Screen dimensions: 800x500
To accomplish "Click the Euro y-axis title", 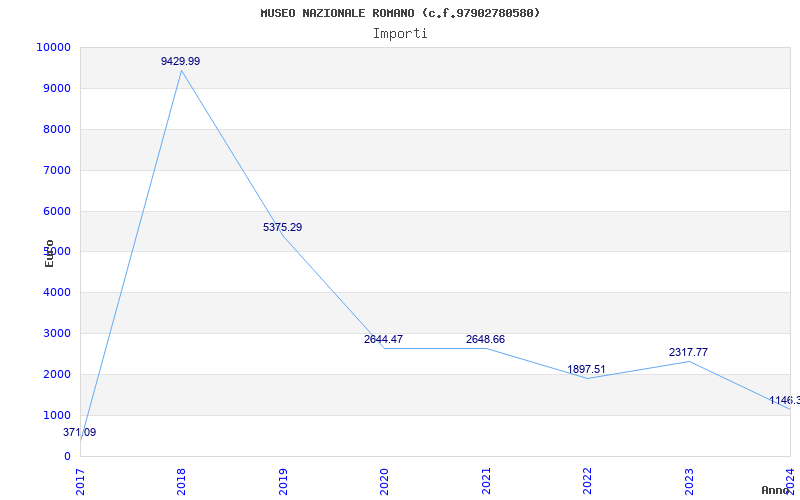I will 49,253.
